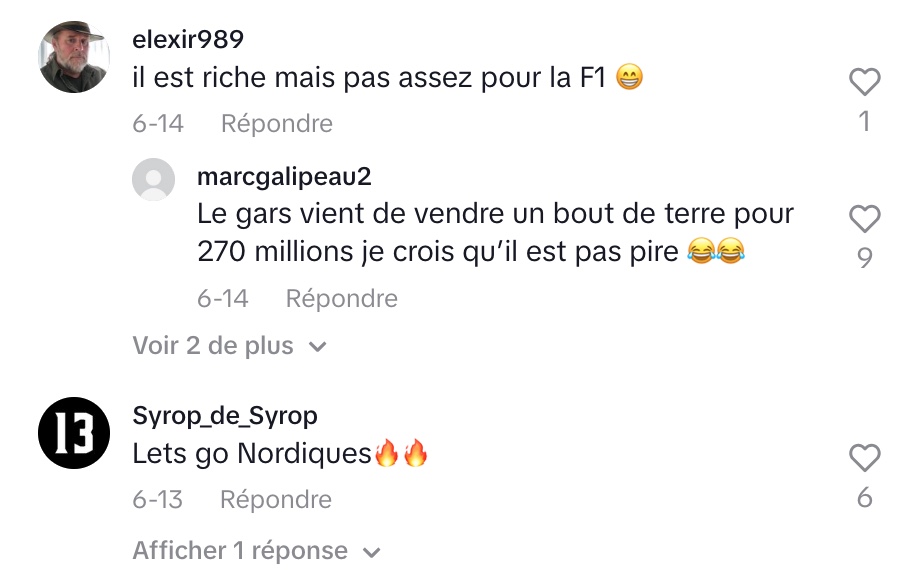The image size is (912, 580).
Task: Select Répondre under marcgalipeau2's reply
Action: tap(341, 298)
